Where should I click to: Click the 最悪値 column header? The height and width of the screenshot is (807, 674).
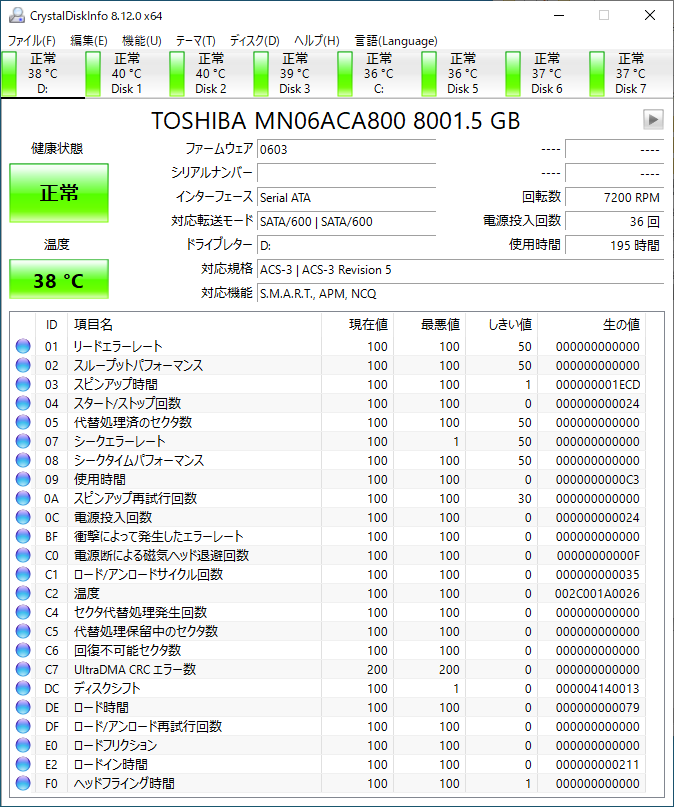click(x=430, y=324)
